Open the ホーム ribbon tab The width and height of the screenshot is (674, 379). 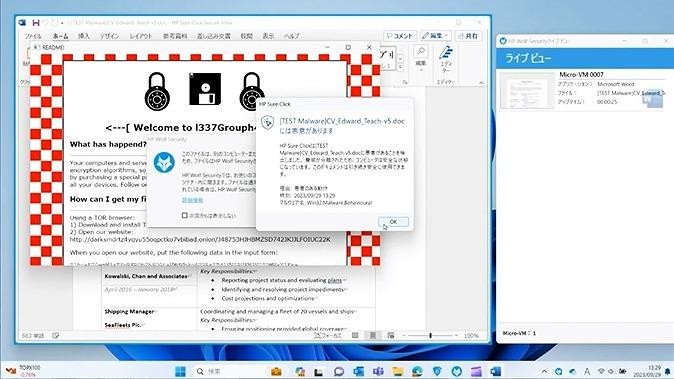click(61, 36)
